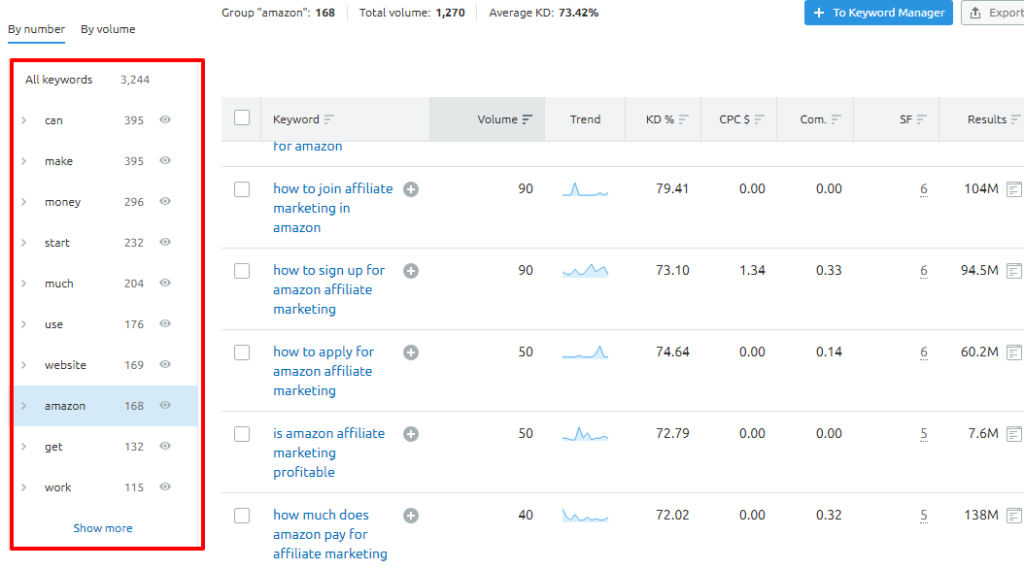Viewport: 1024px width, 570px height.
Task: Click plus icon beside 'how to apply for amazon affiliate marketing'
Action: point(411,352)
